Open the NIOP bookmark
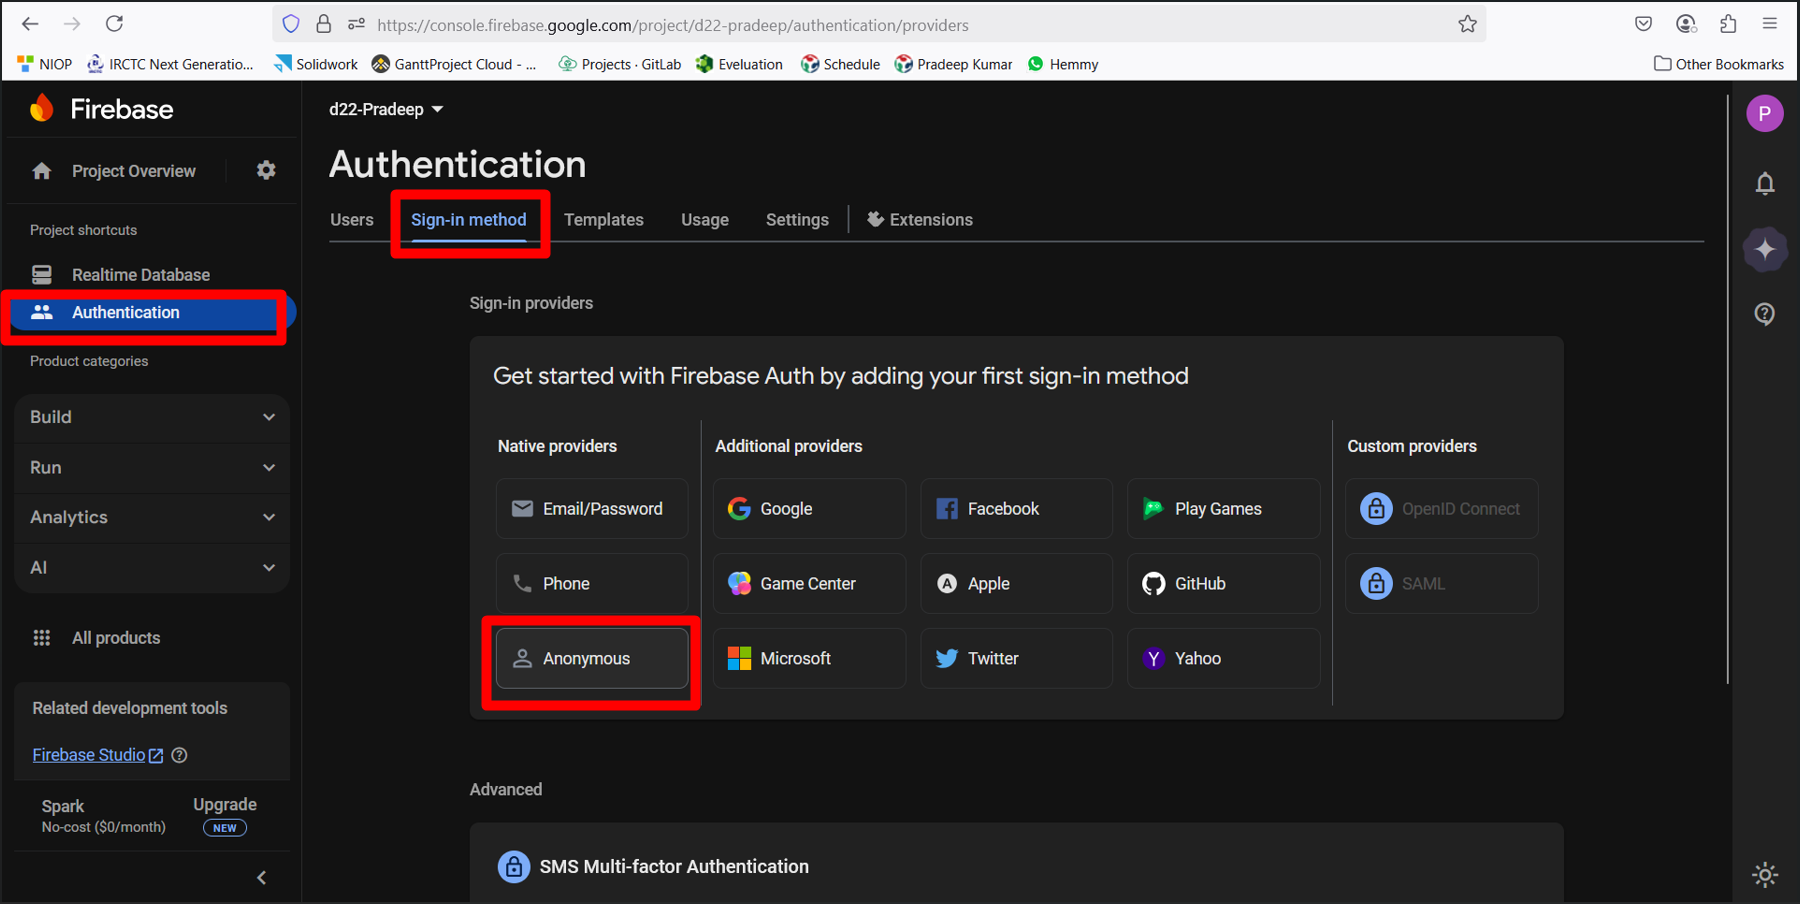 pyautogui.click(x=45, y=64)
